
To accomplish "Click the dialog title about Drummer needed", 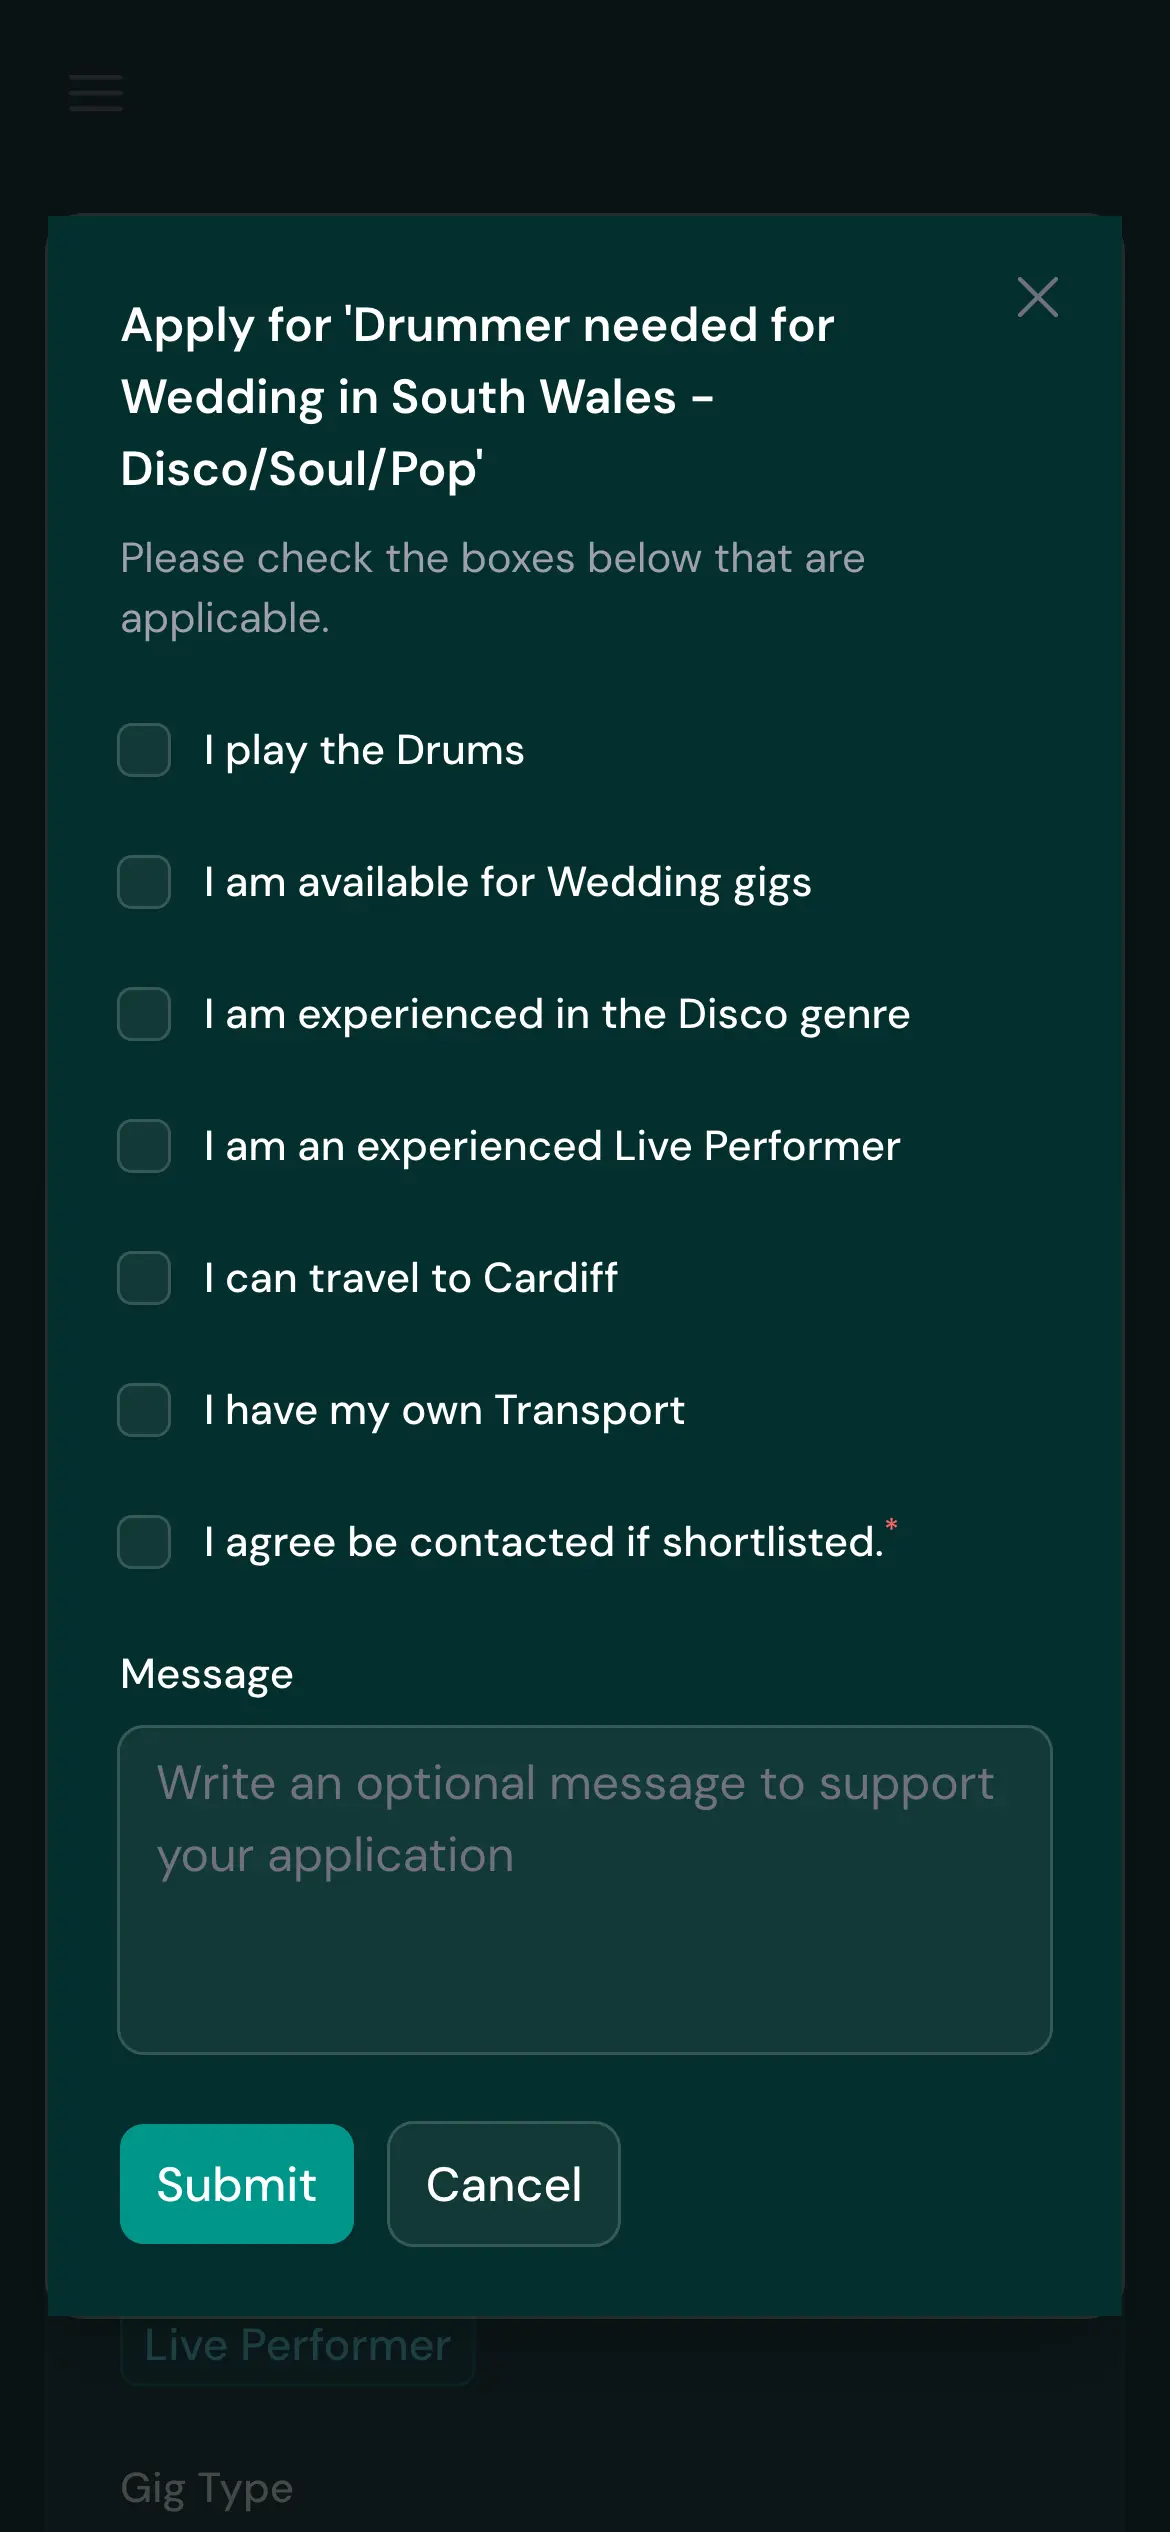I will point(477,397).
